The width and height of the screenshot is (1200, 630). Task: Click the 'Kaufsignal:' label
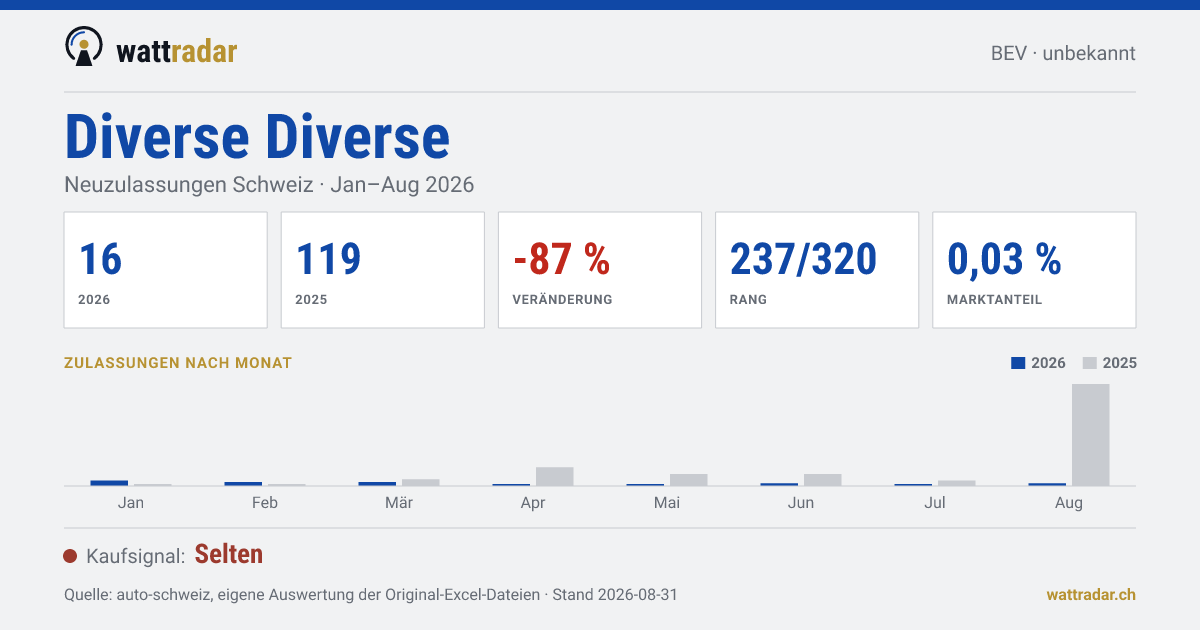click(x=136, y=556)
